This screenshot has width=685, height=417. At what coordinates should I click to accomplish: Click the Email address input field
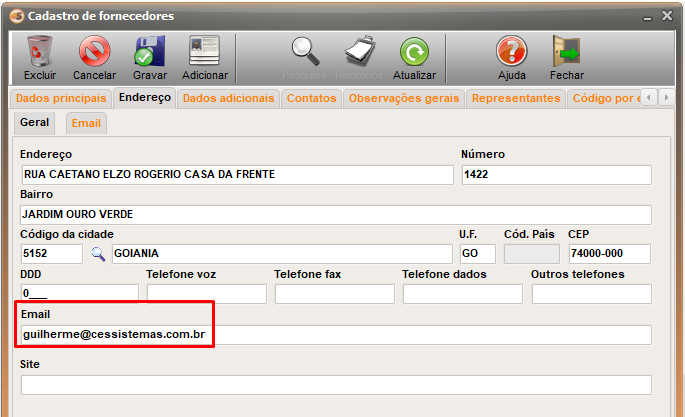pos(336,335)
